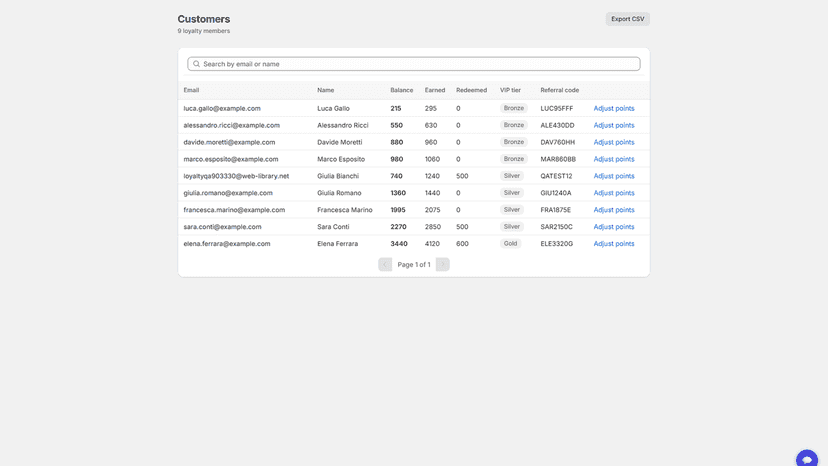The width and height of the screenshot is (828, 466).
Task: Go to next page arrow
Action: pyautogui.click(x=443, y=264)
